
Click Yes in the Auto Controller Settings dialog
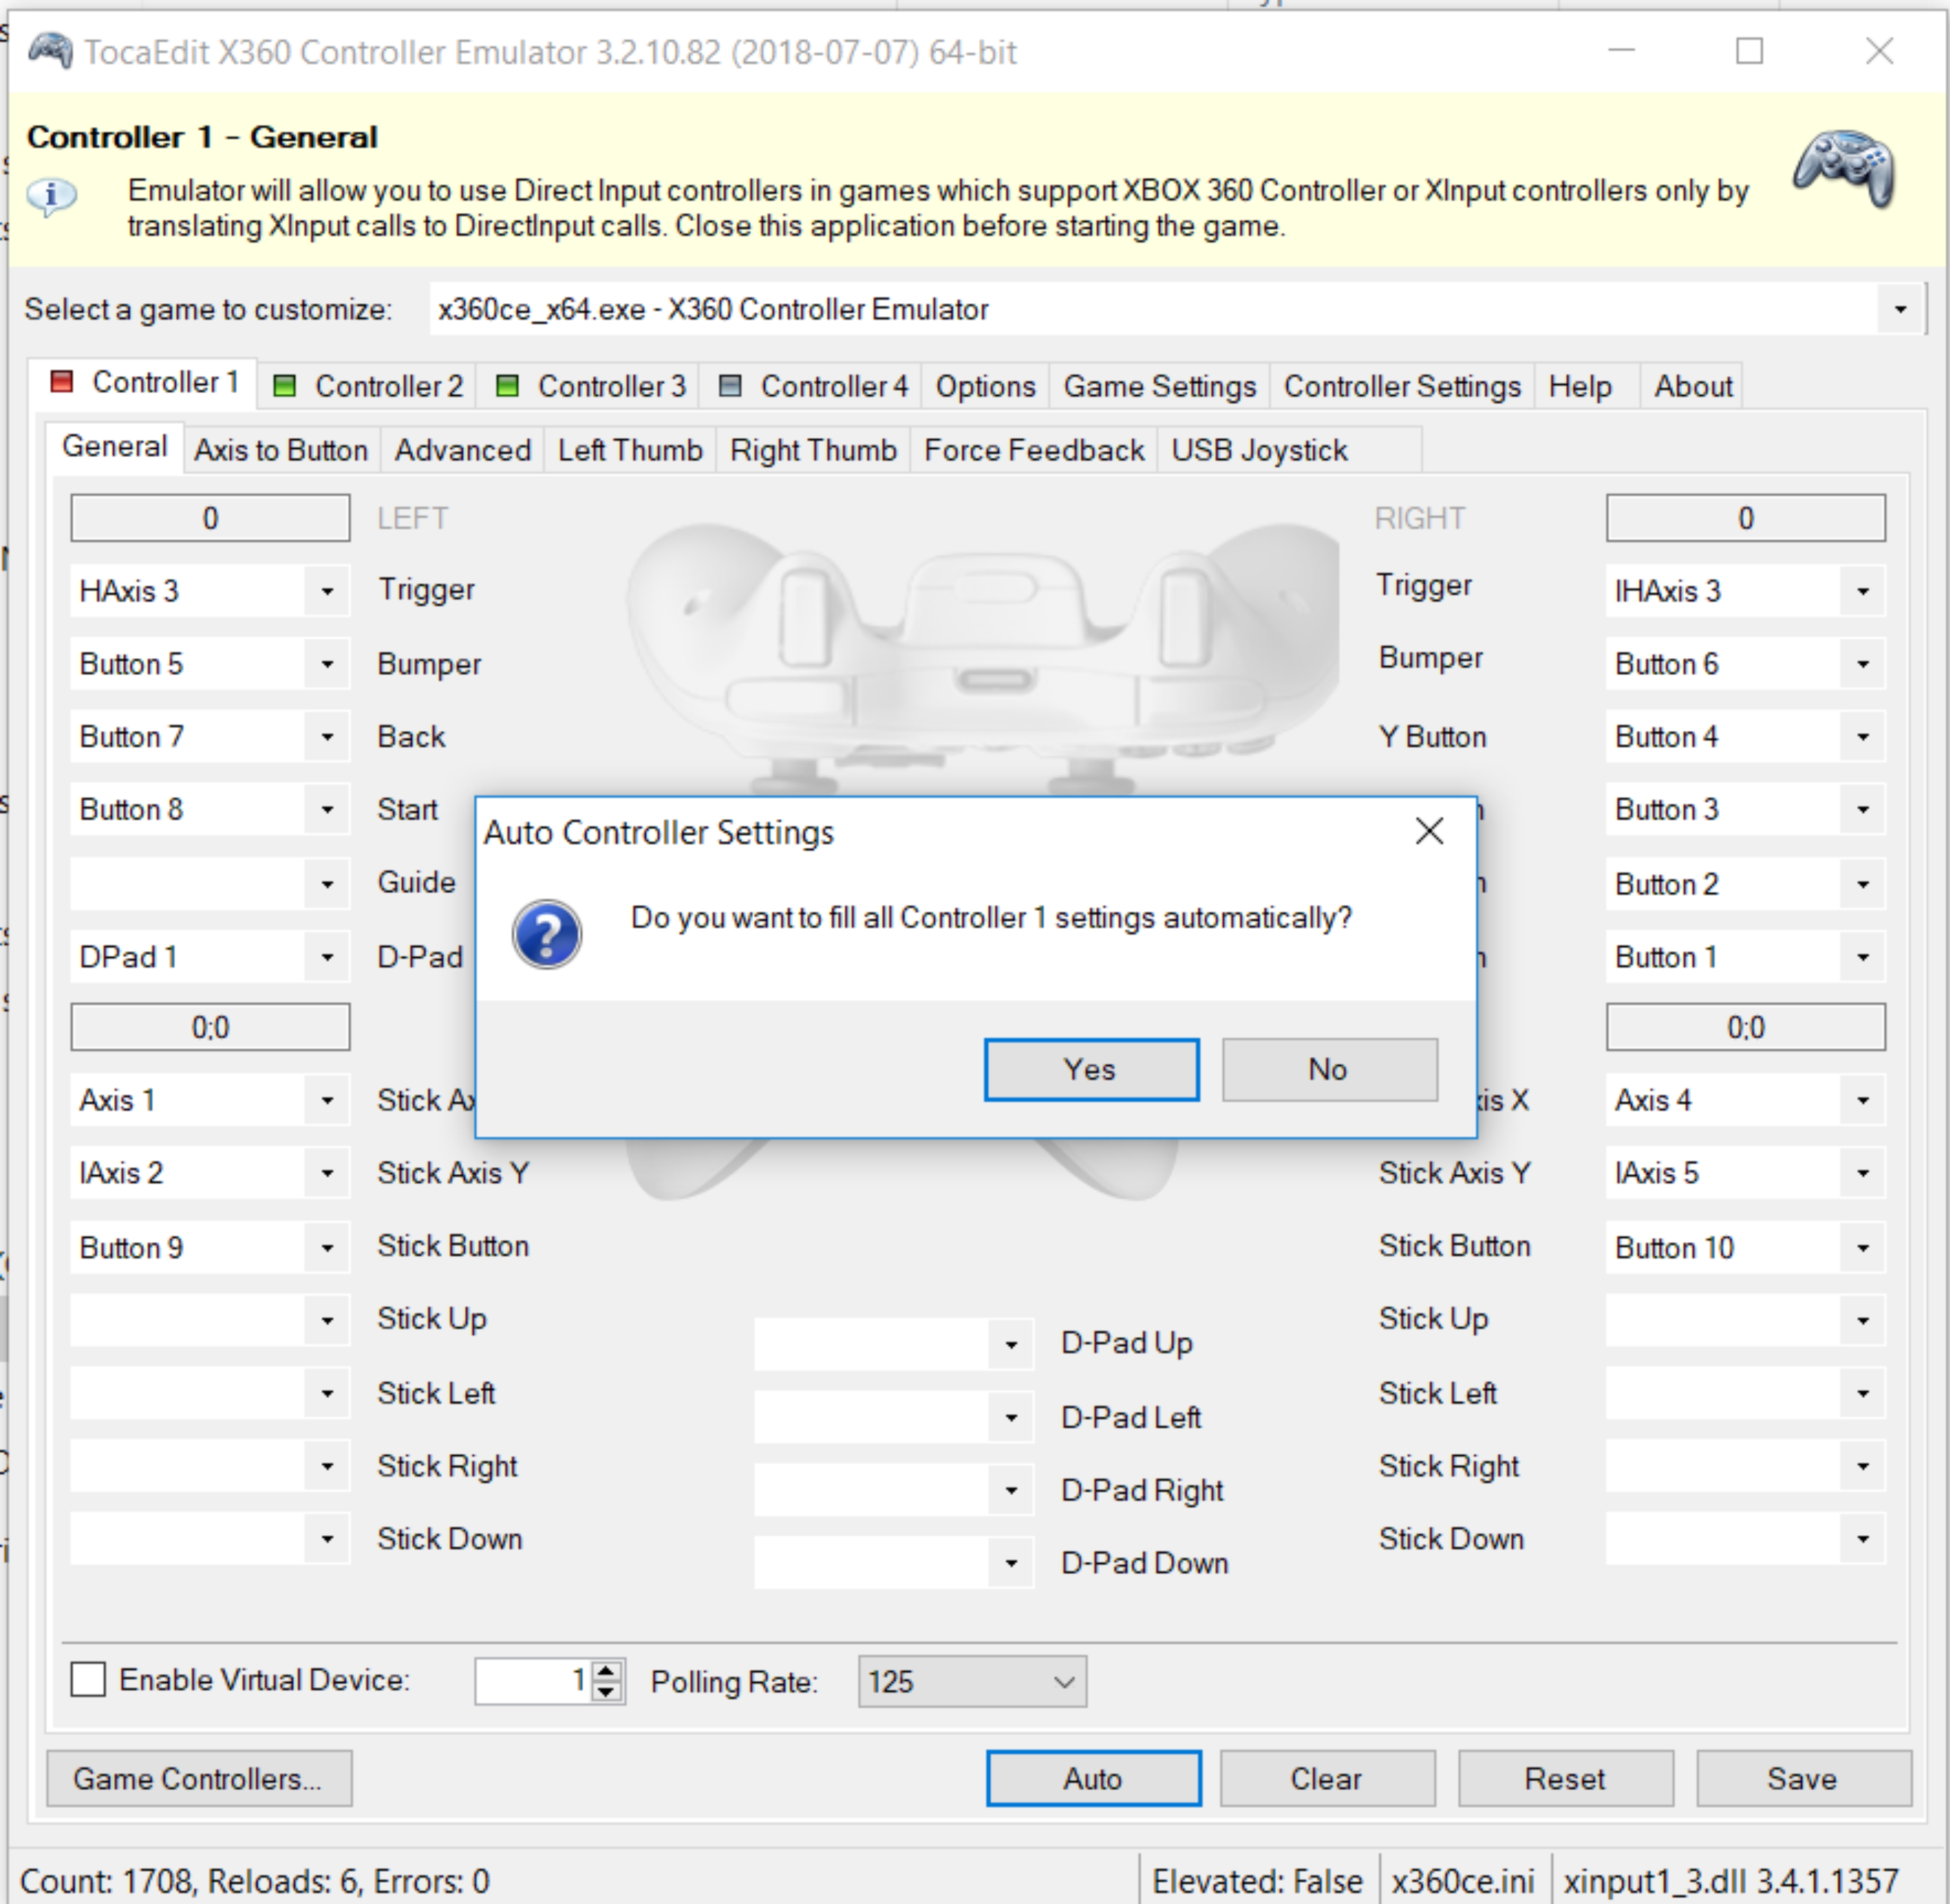(1090, 1069)
